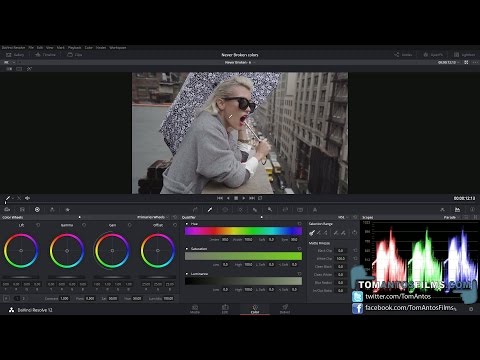This screenshot has height=360, width=480.
Task: Open the viewer options ellipsis menu
Action: [475, 62]
